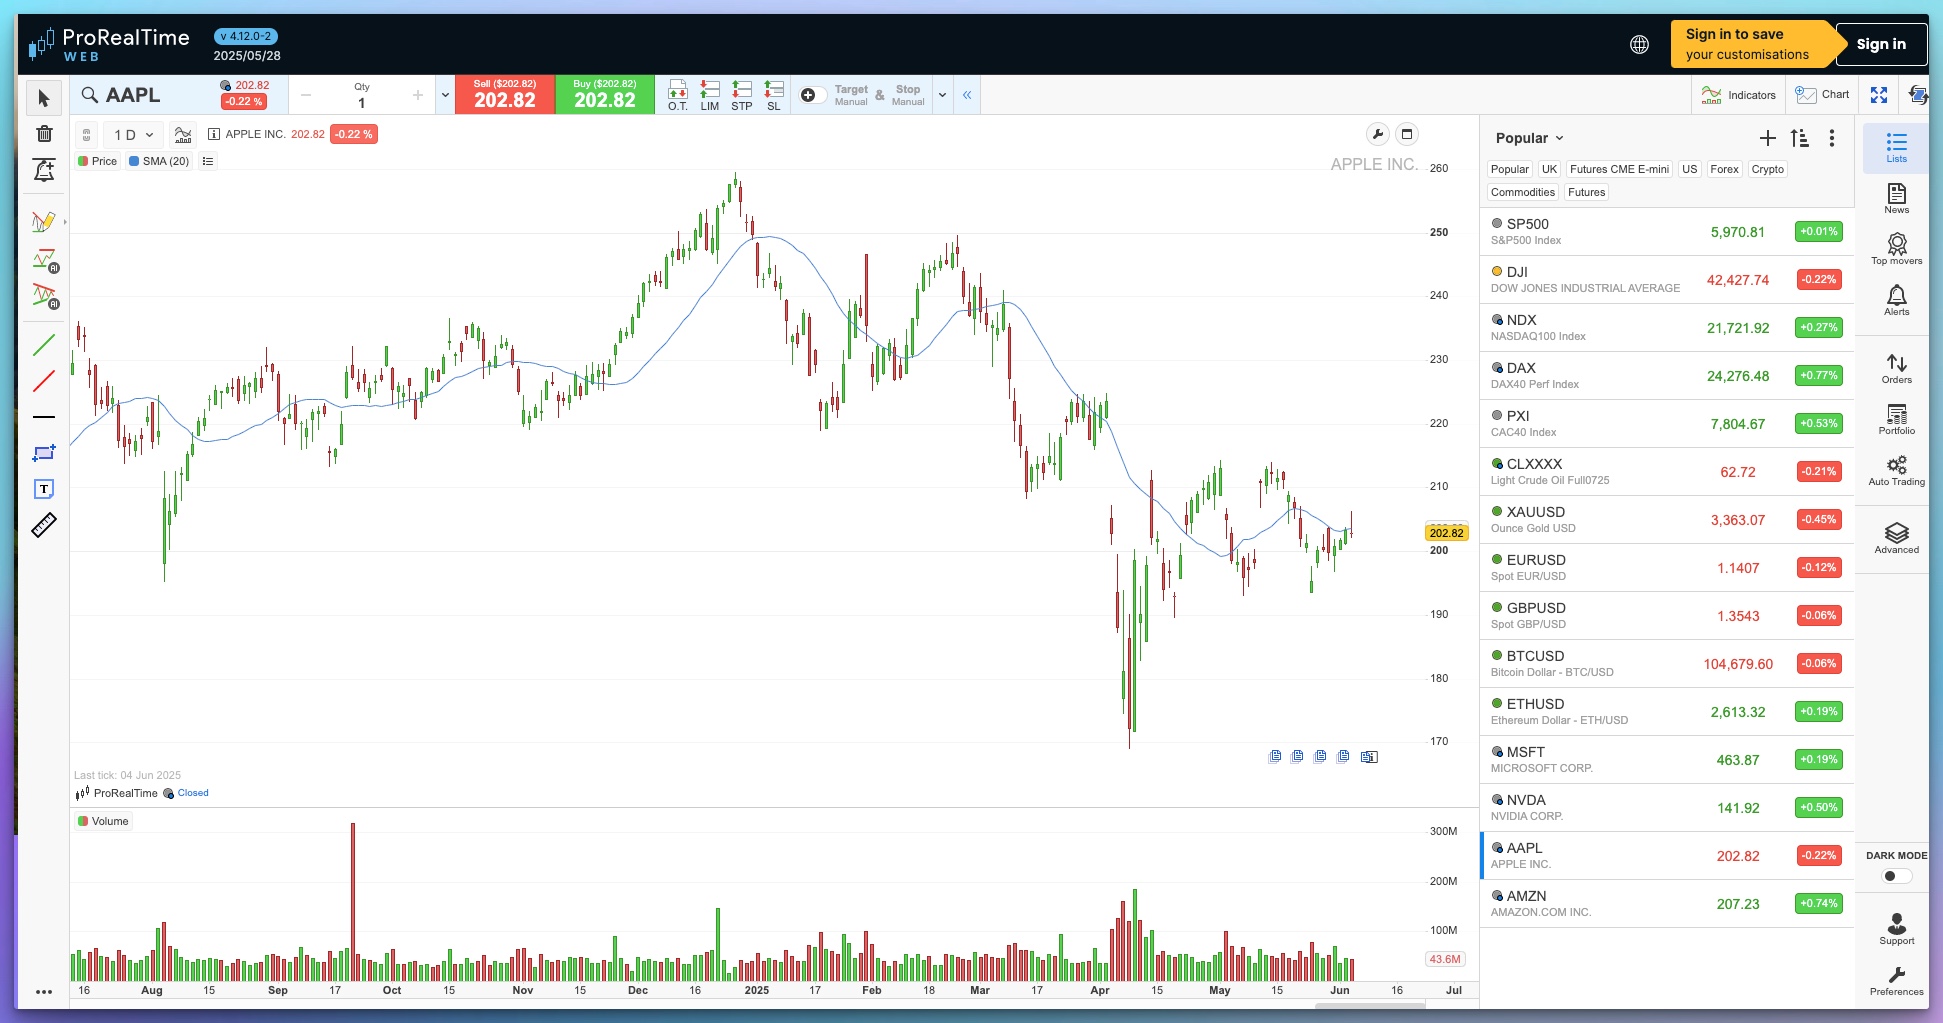Open the Auto Trading panel

click(1895, 469)
